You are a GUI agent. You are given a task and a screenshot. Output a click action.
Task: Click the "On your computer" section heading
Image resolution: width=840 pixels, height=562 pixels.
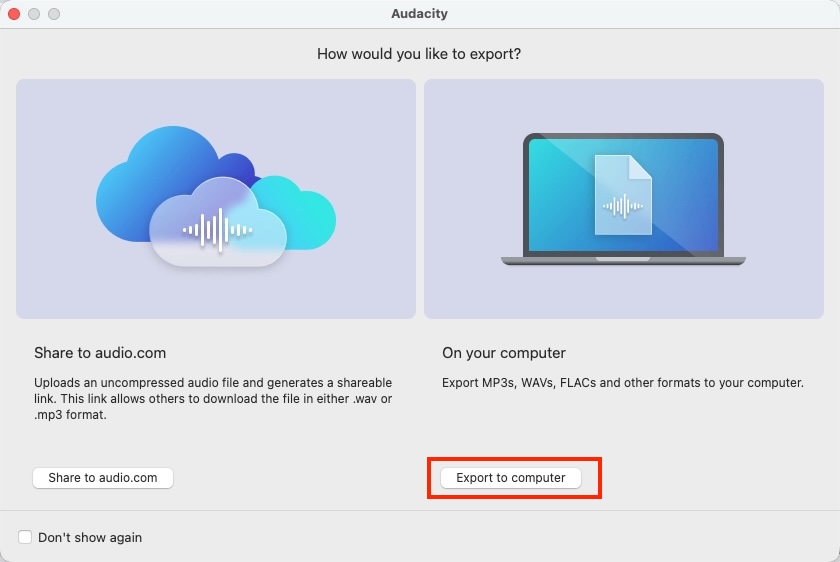pyautogui.click(x=504, y=353)
